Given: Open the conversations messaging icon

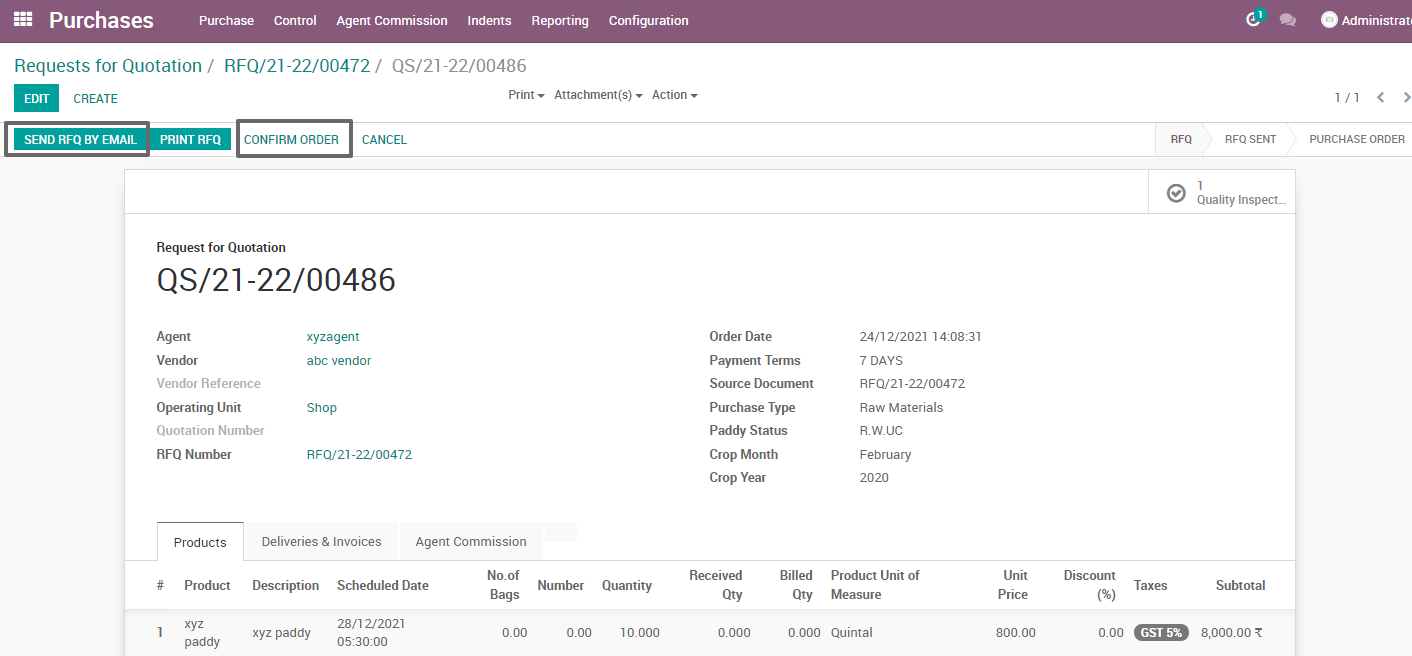Looking at the screenshot, I should pyautogui.click(x=1288, y=20).
